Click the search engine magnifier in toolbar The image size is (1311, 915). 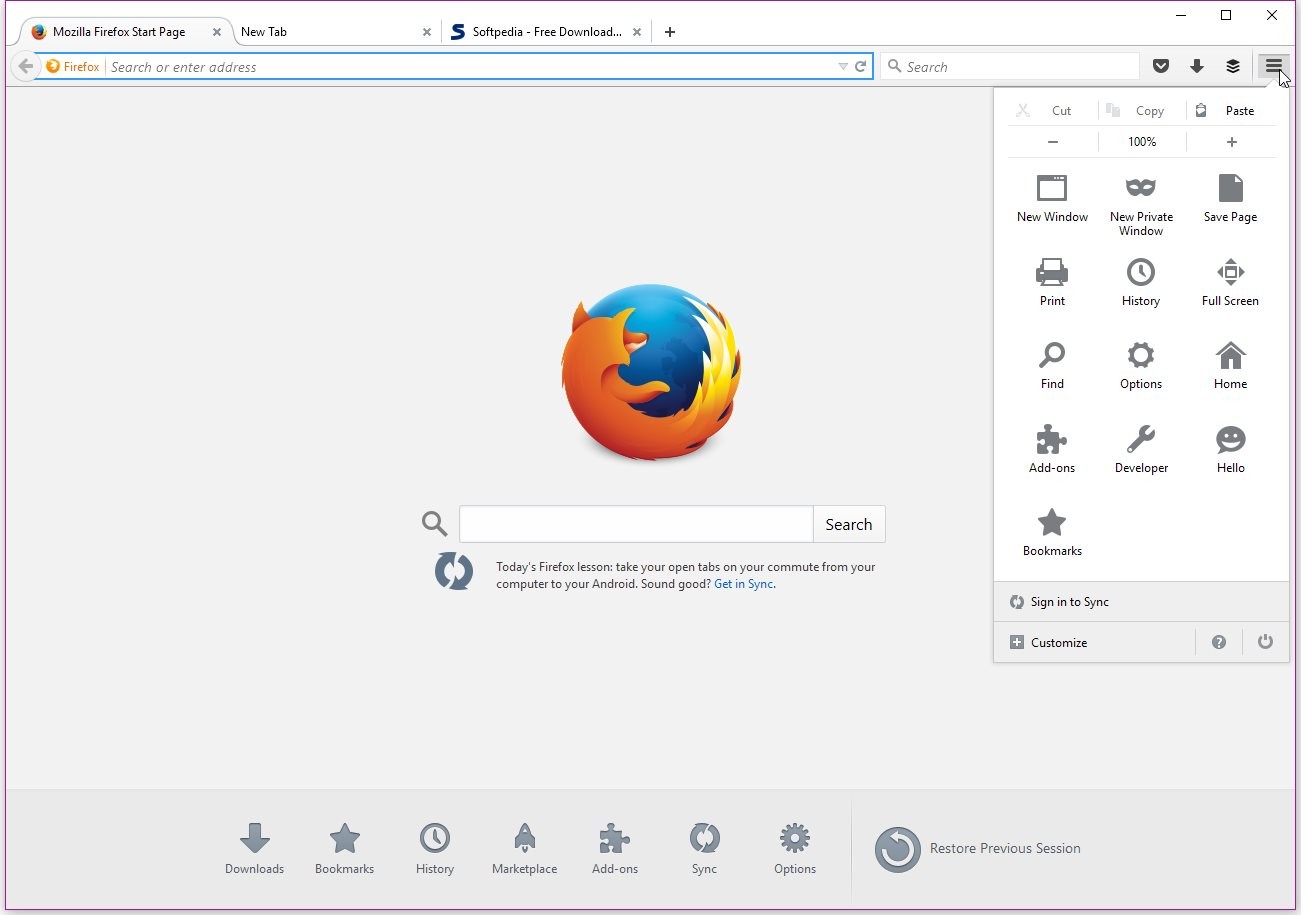pos(893,67)
